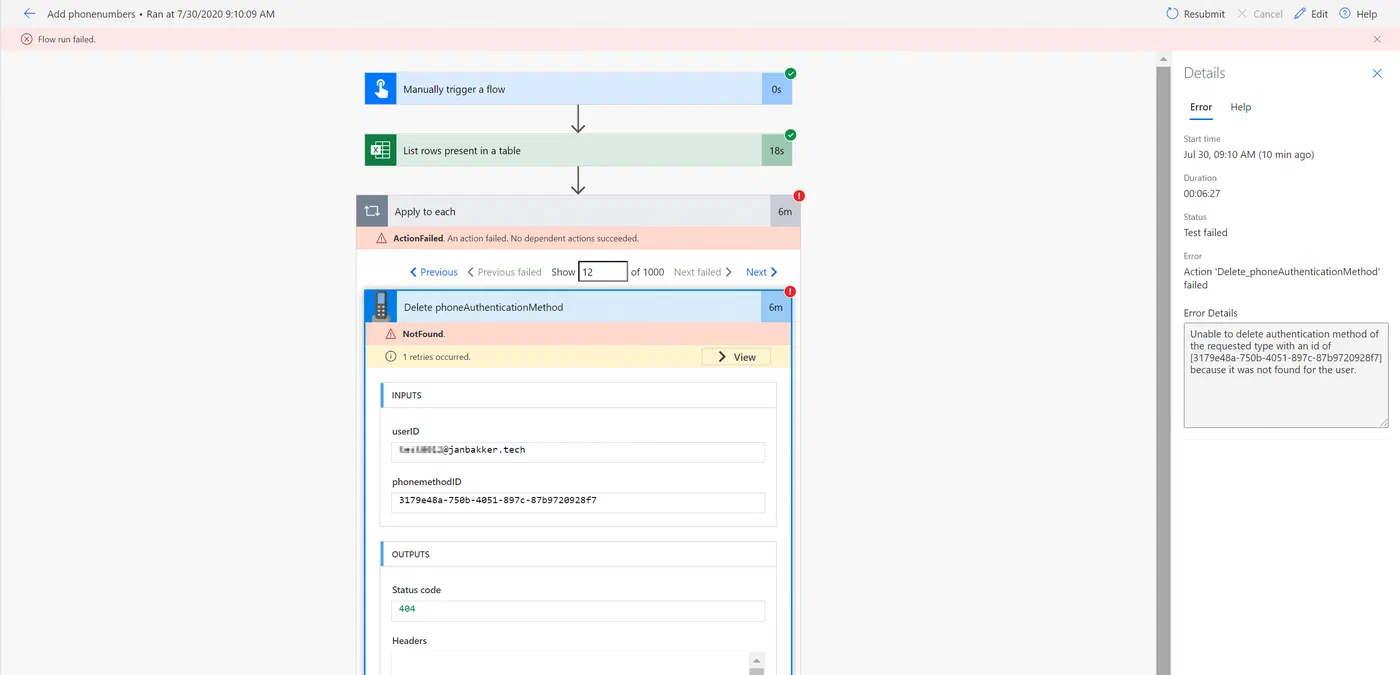Click red error badge on Delete phoneAuthenticationMethod
Screen dimensions: 1400x675
pos(790,292)
